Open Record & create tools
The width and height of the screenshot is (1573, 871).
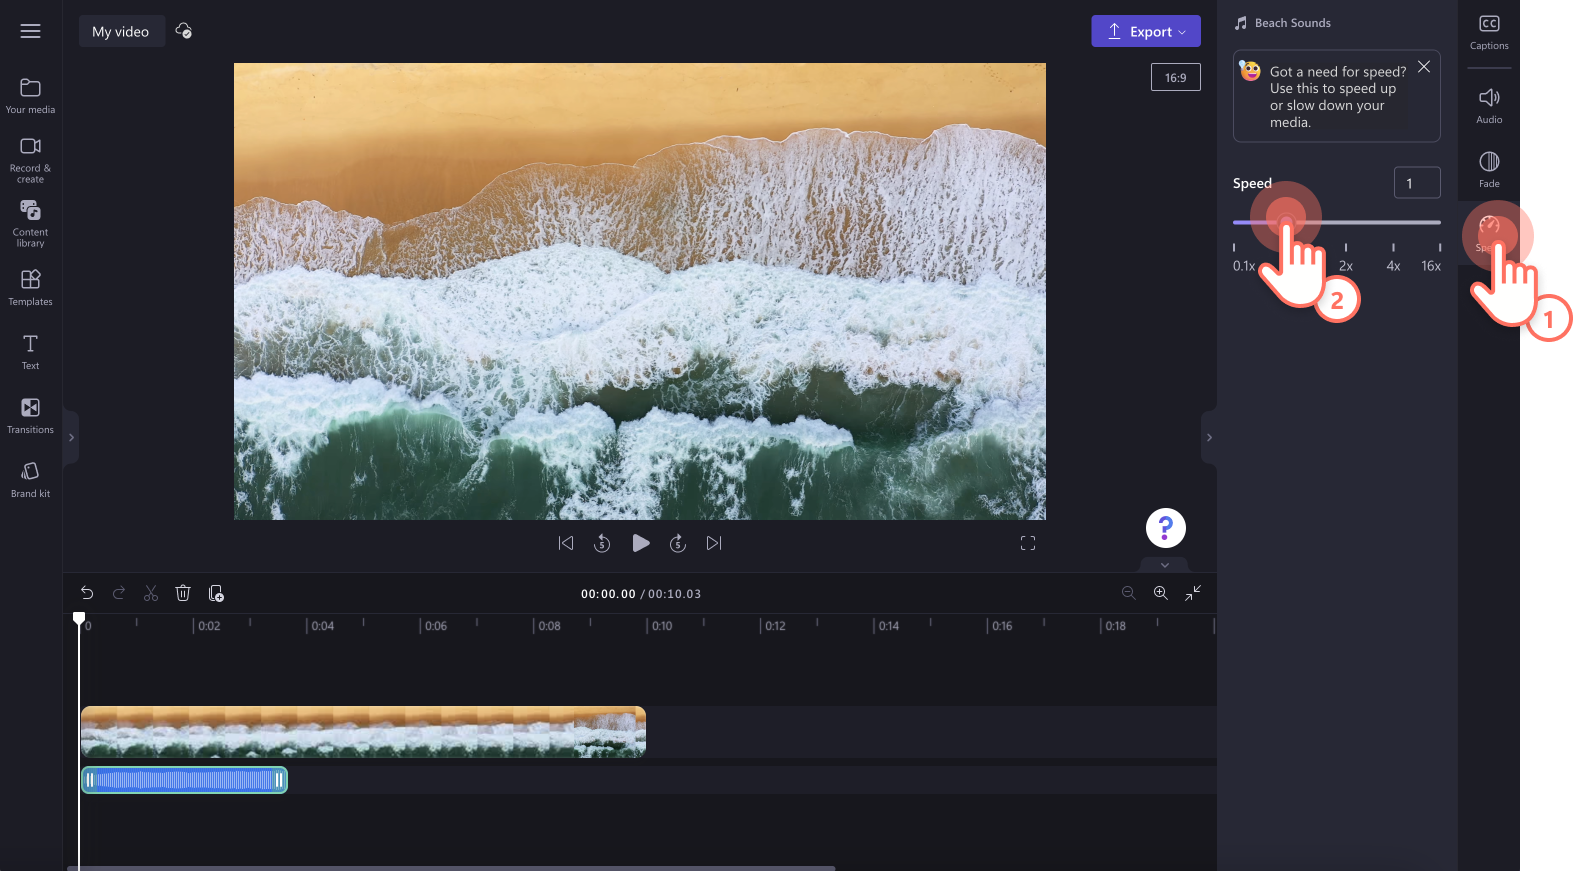30,160
